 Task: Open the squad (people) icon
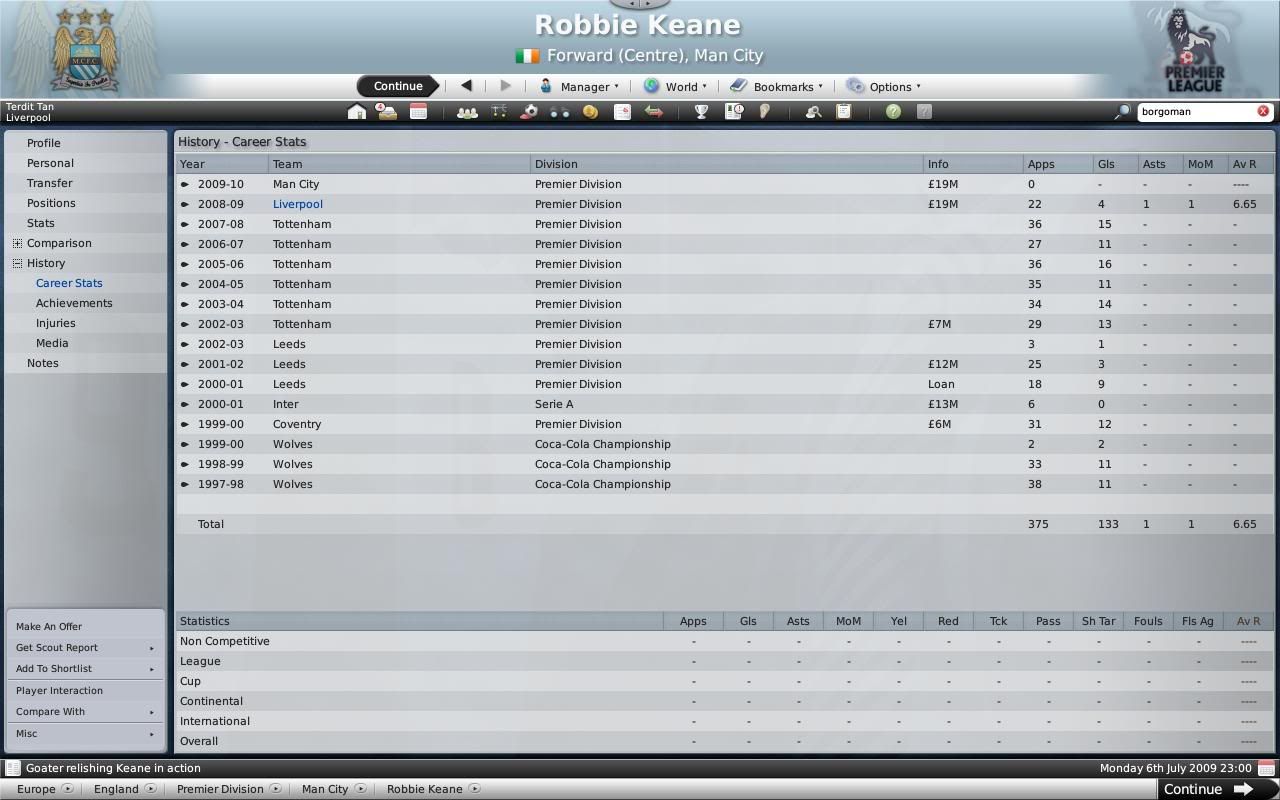tap(467, 112)
